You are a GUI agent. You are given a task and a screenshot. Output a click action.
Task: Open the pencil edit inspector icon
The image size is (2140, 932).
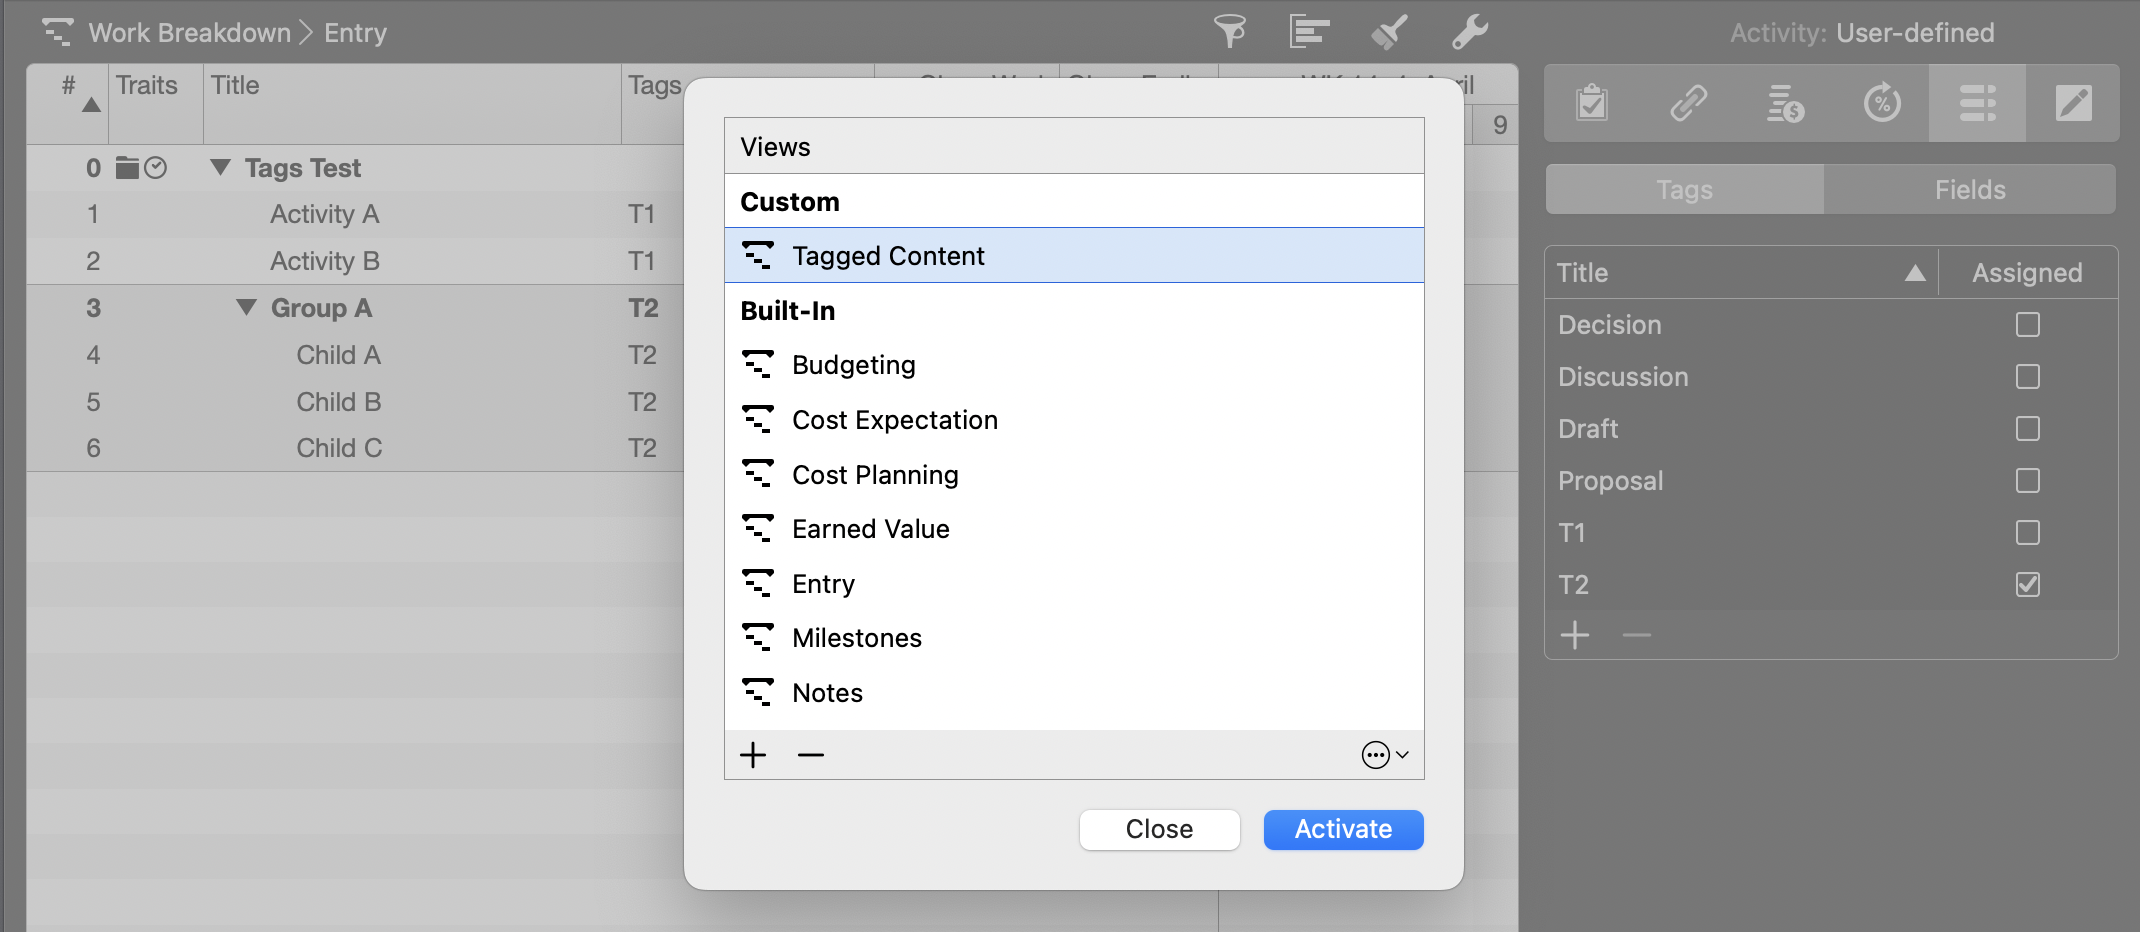coord(2073,103)
